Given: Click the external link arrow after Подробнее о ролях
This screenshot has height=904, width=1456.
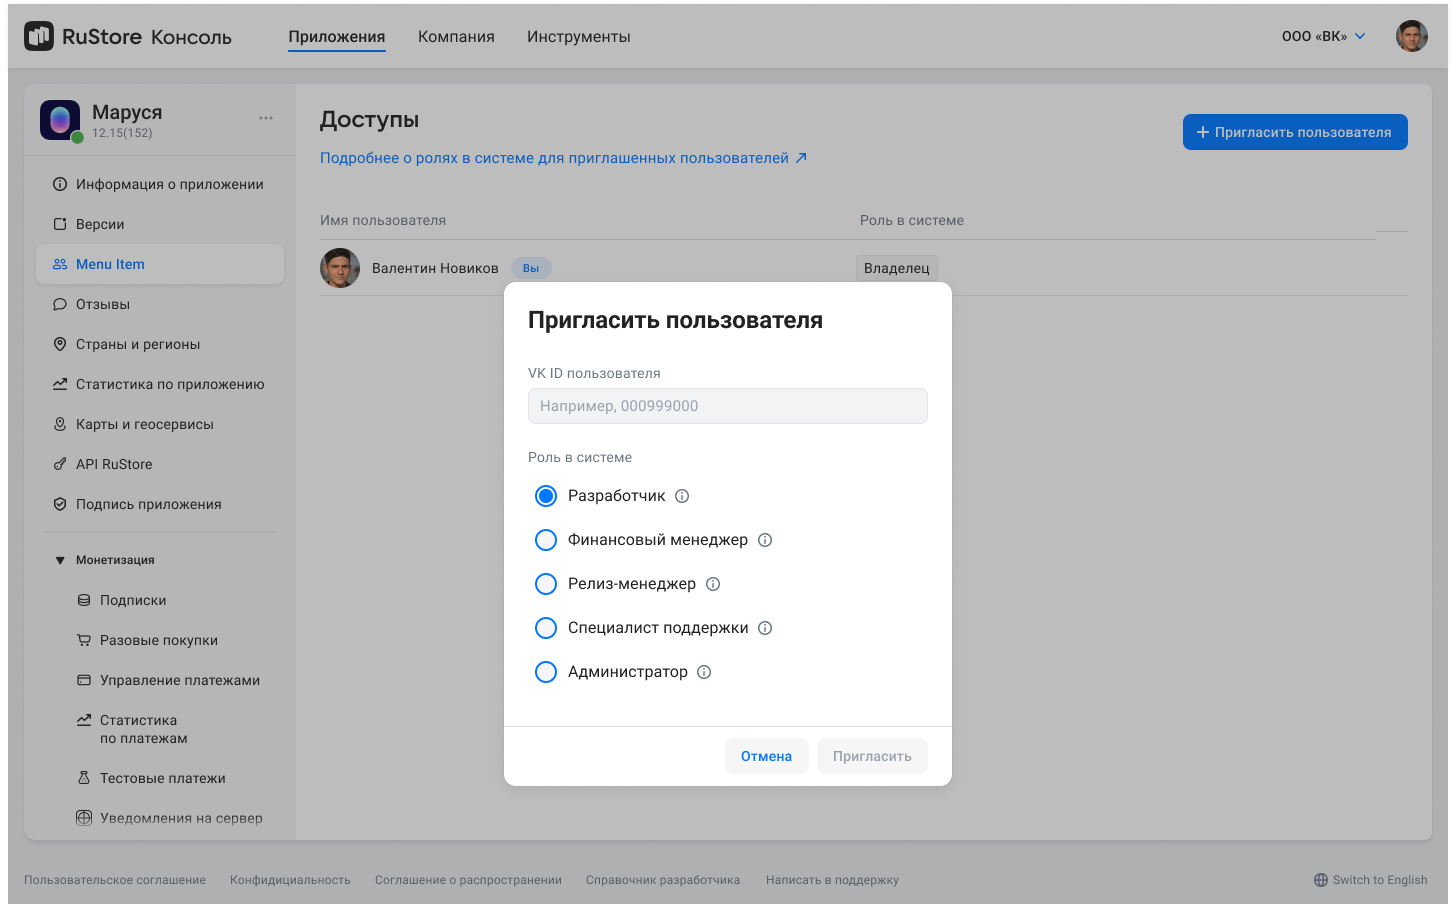Looking at the screenshot, I should [801, 158].
